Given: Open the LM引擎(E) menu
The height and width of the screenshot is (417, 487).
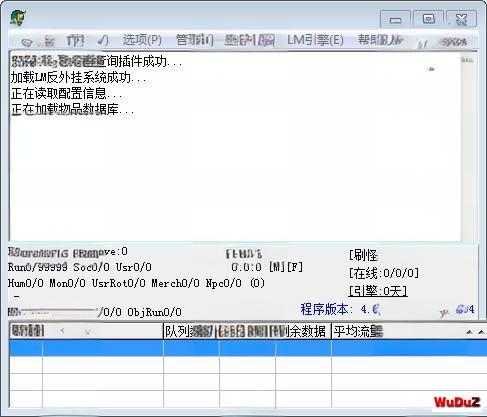Looking at the screenshot, I should click(315, 40).
